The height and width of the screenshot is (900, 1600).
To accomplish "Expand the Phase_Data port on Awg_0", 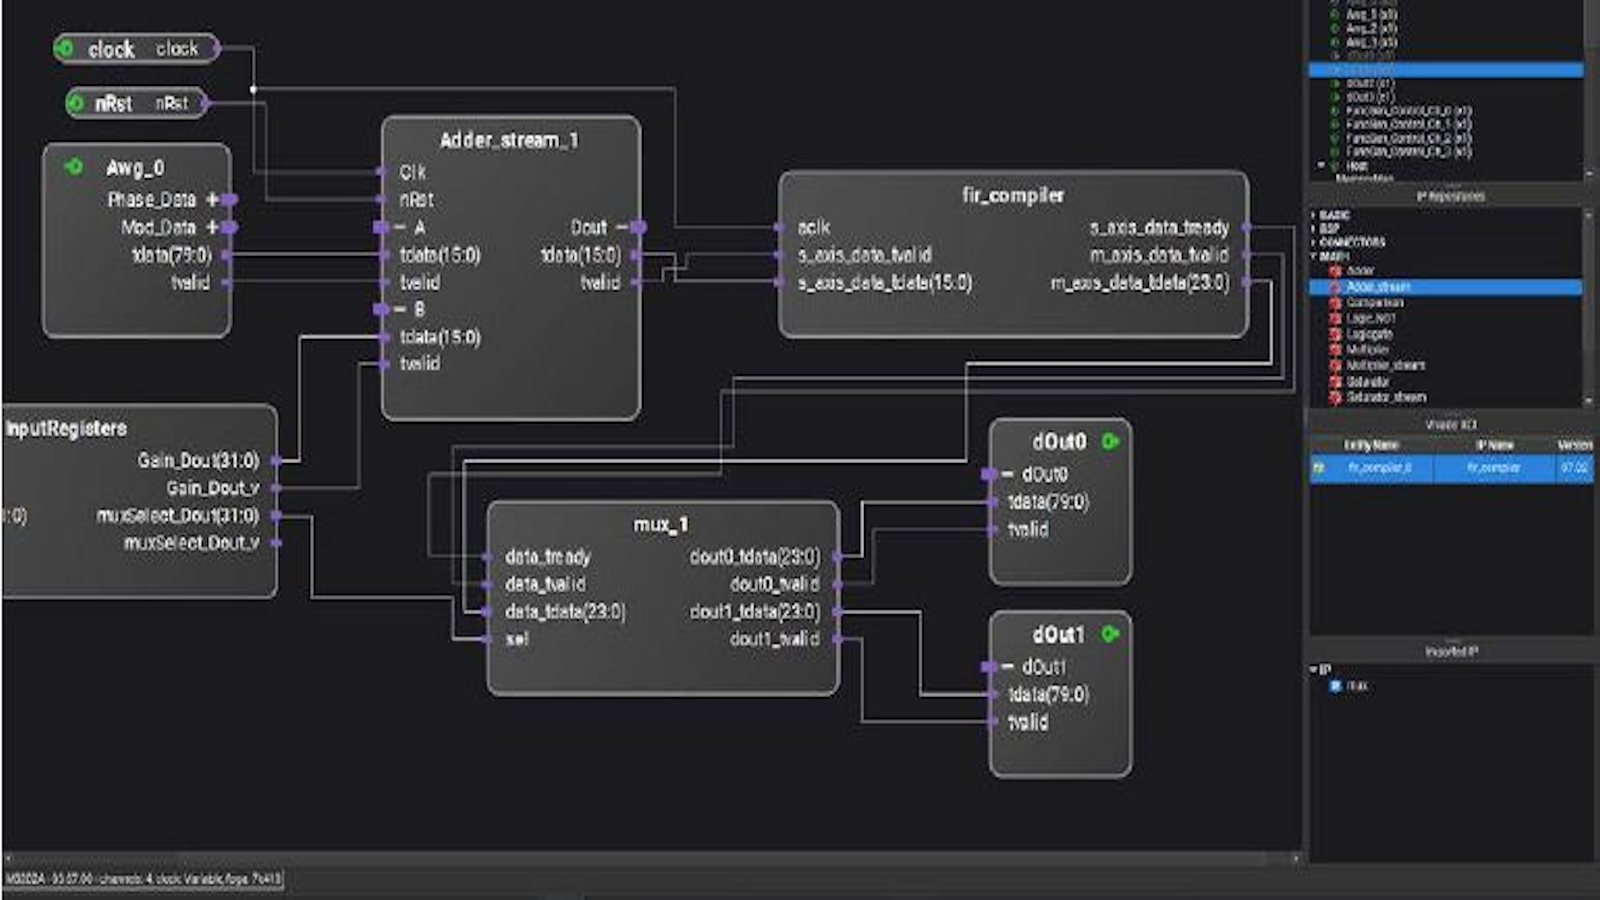I will pos(213,200).
